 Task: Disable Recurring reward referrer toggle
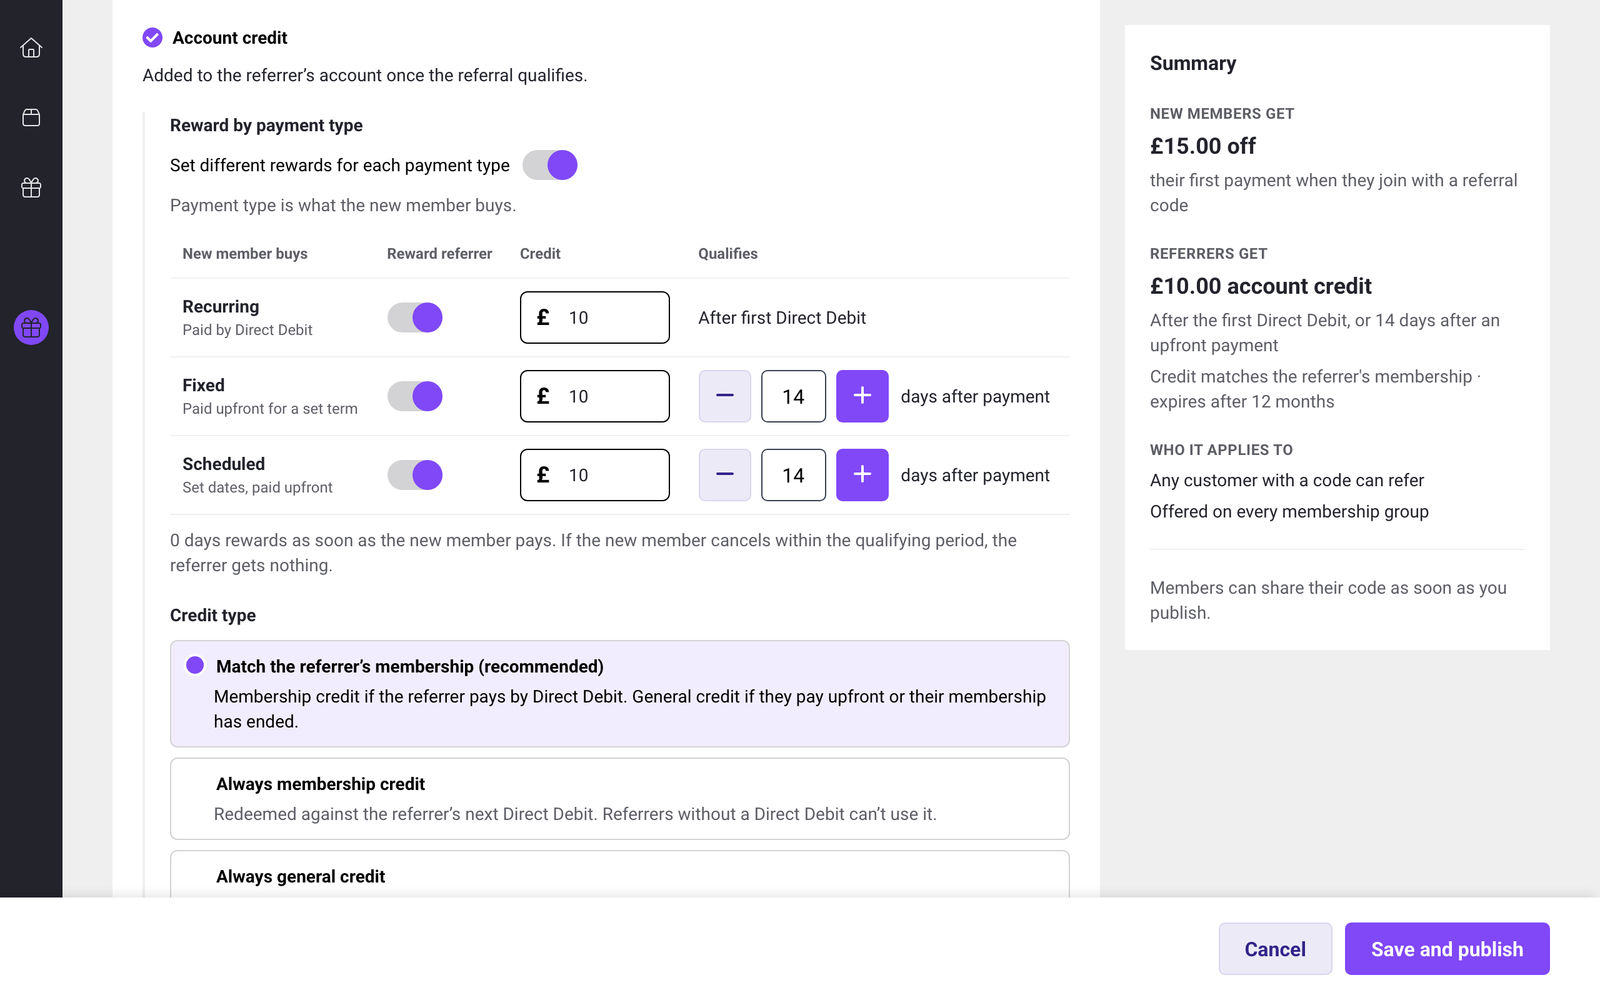pos(415,318)
